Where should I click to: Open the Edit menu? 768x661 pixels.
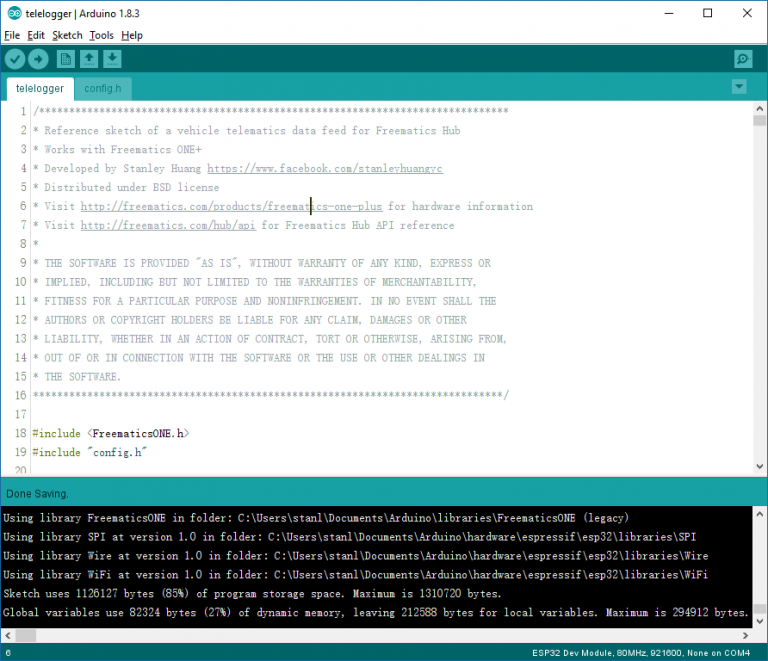point(36,35)
